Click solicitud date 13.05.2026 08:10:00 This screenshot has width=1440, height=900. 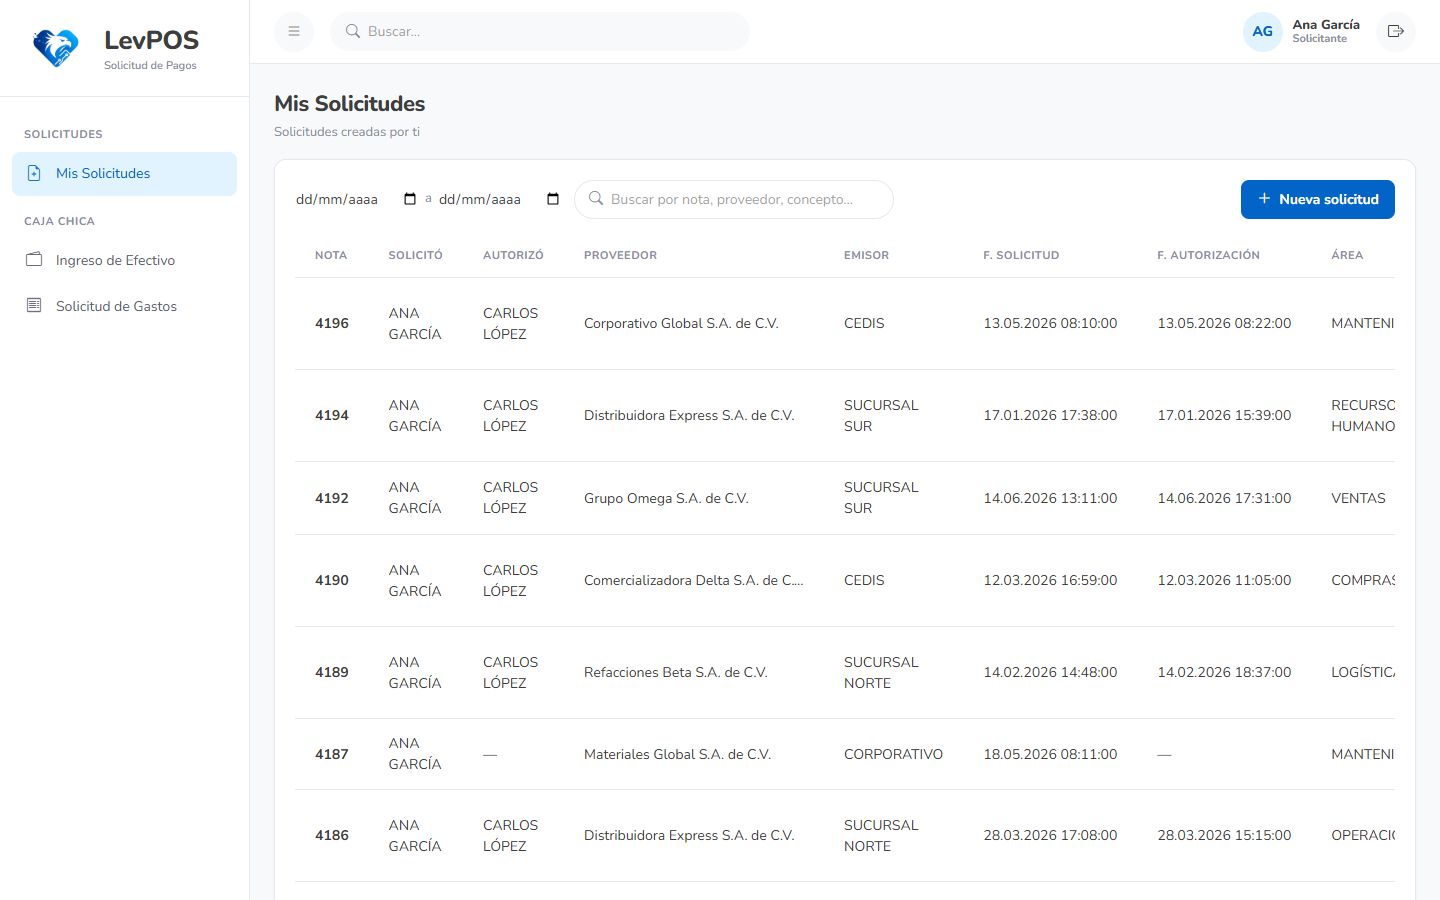click(x=1050, y=323)
